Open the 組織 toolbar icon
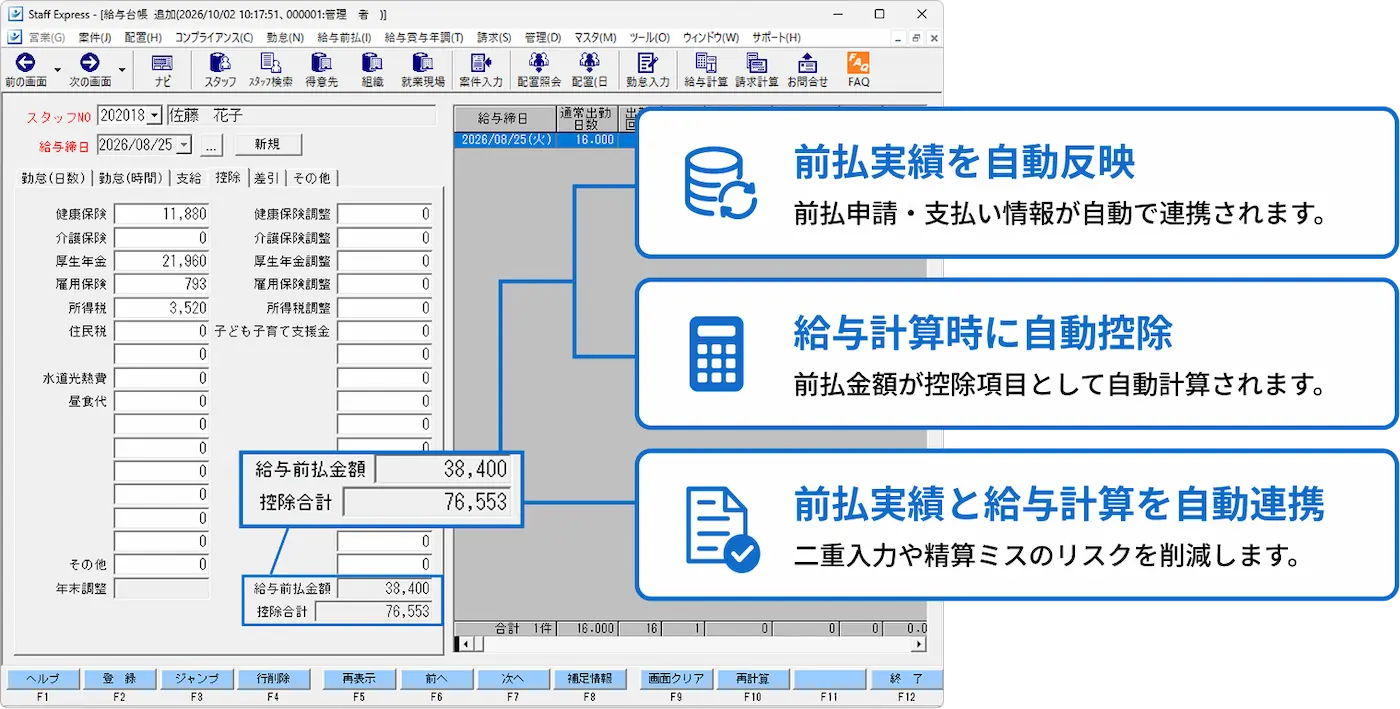 tap(372, 63)
